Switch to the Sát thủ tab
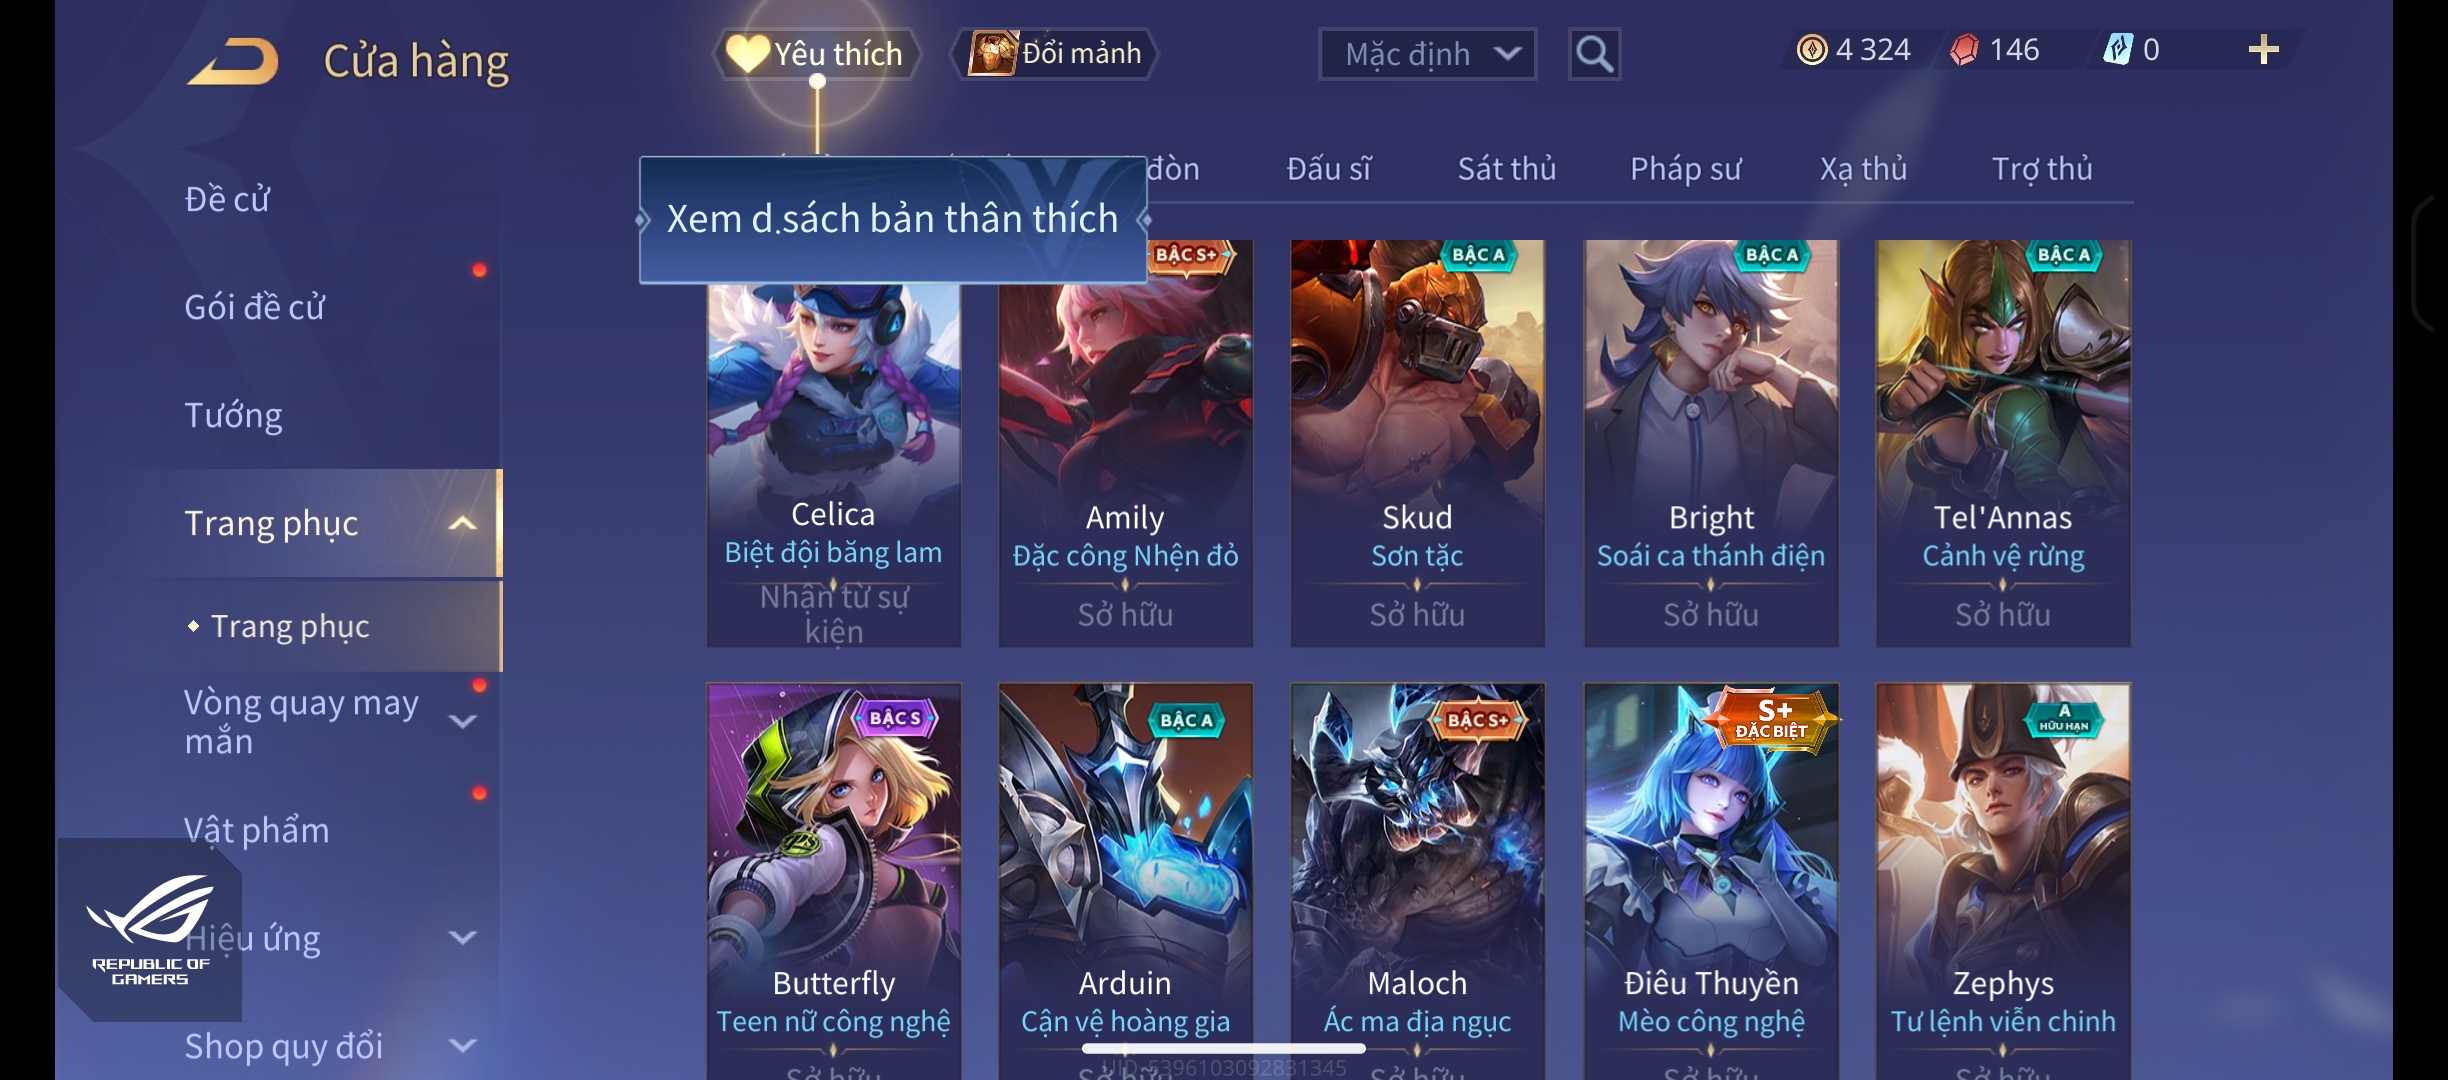This screenshot has width=2448, height=1080. pos(1506,169)
